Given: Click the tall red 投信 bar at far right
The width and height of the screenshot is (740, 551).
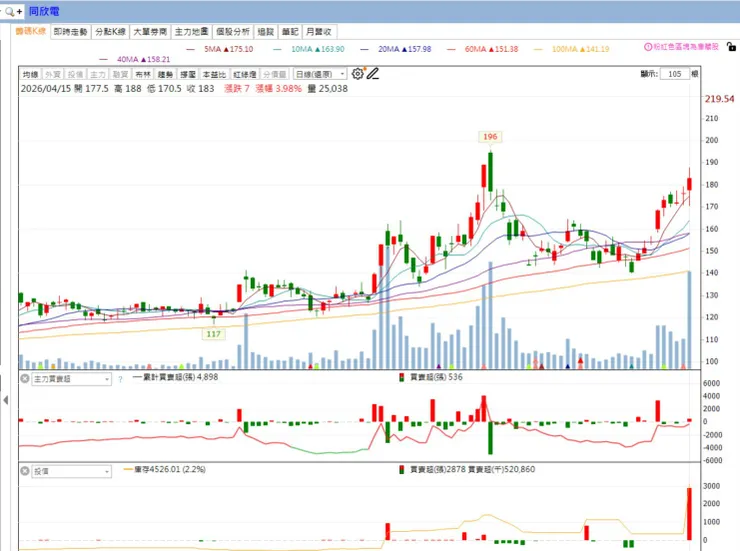Looking at the screenshot, I should pos(690,514).
